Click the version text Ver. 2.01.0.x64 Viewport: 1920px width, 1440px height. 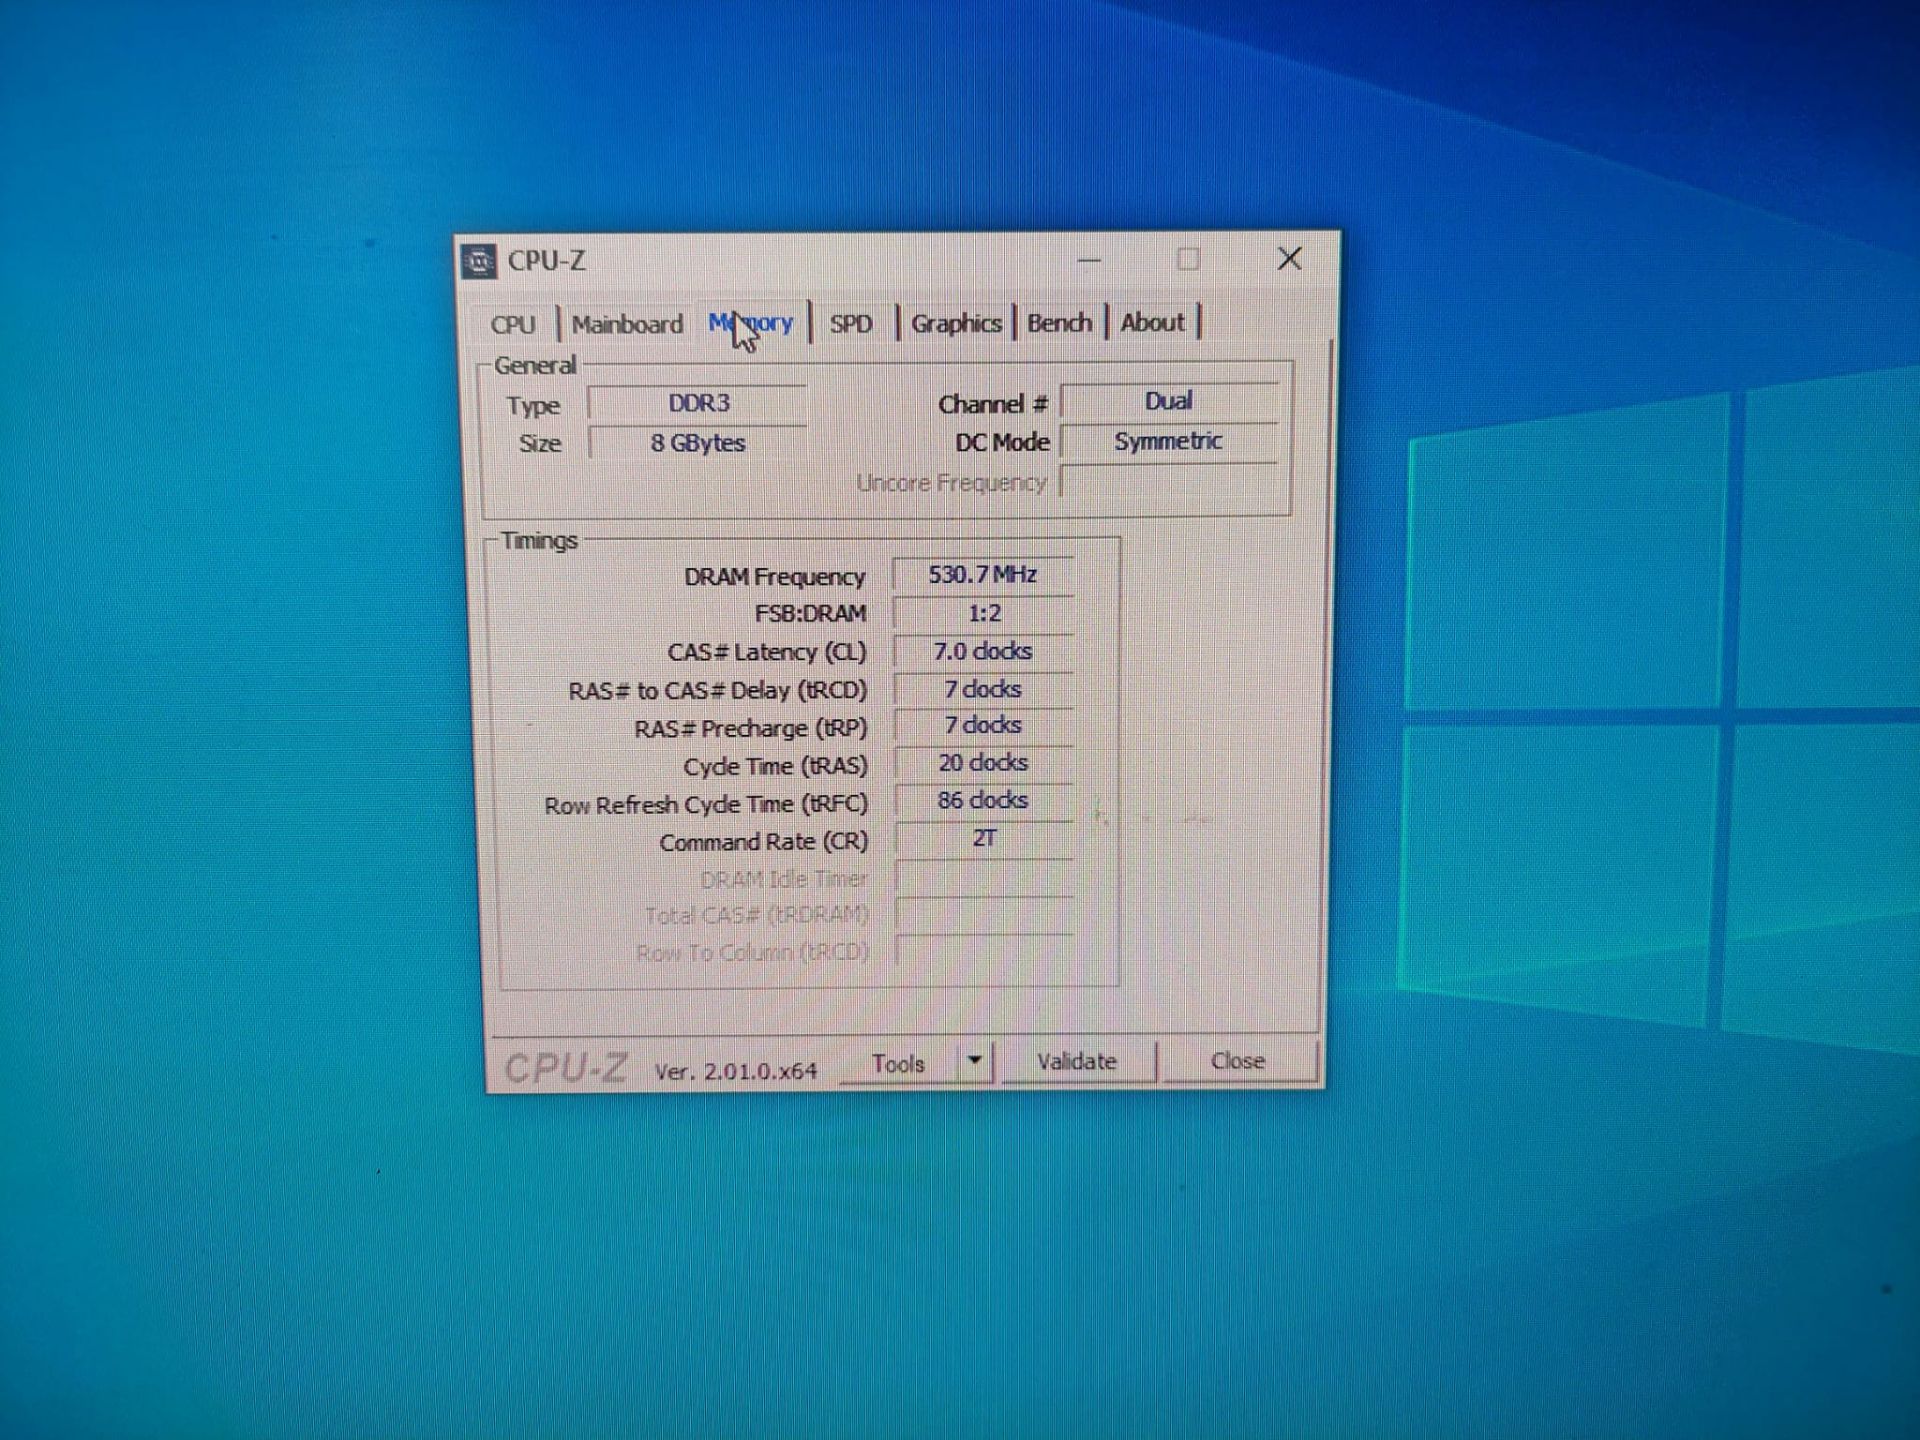[x=735, y=1072]
